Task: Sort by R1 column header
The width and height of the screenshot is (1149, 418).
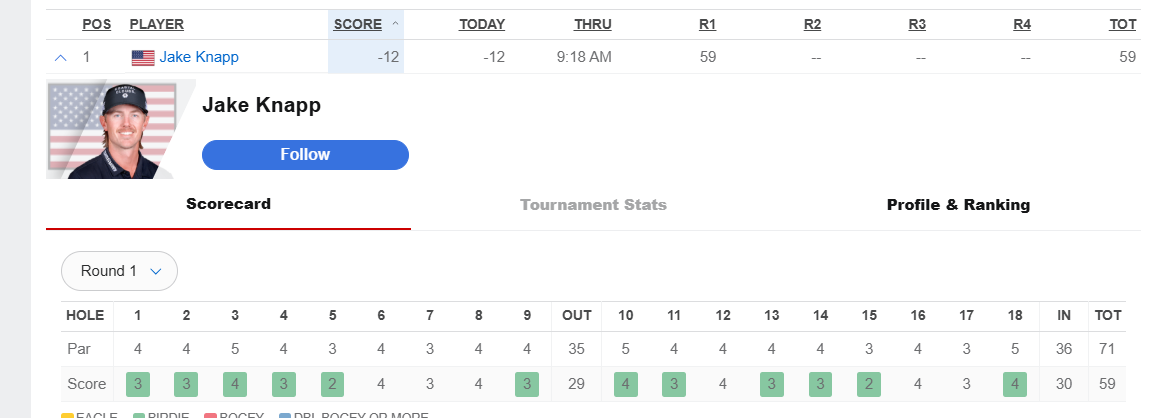Action: pos(708,24)
